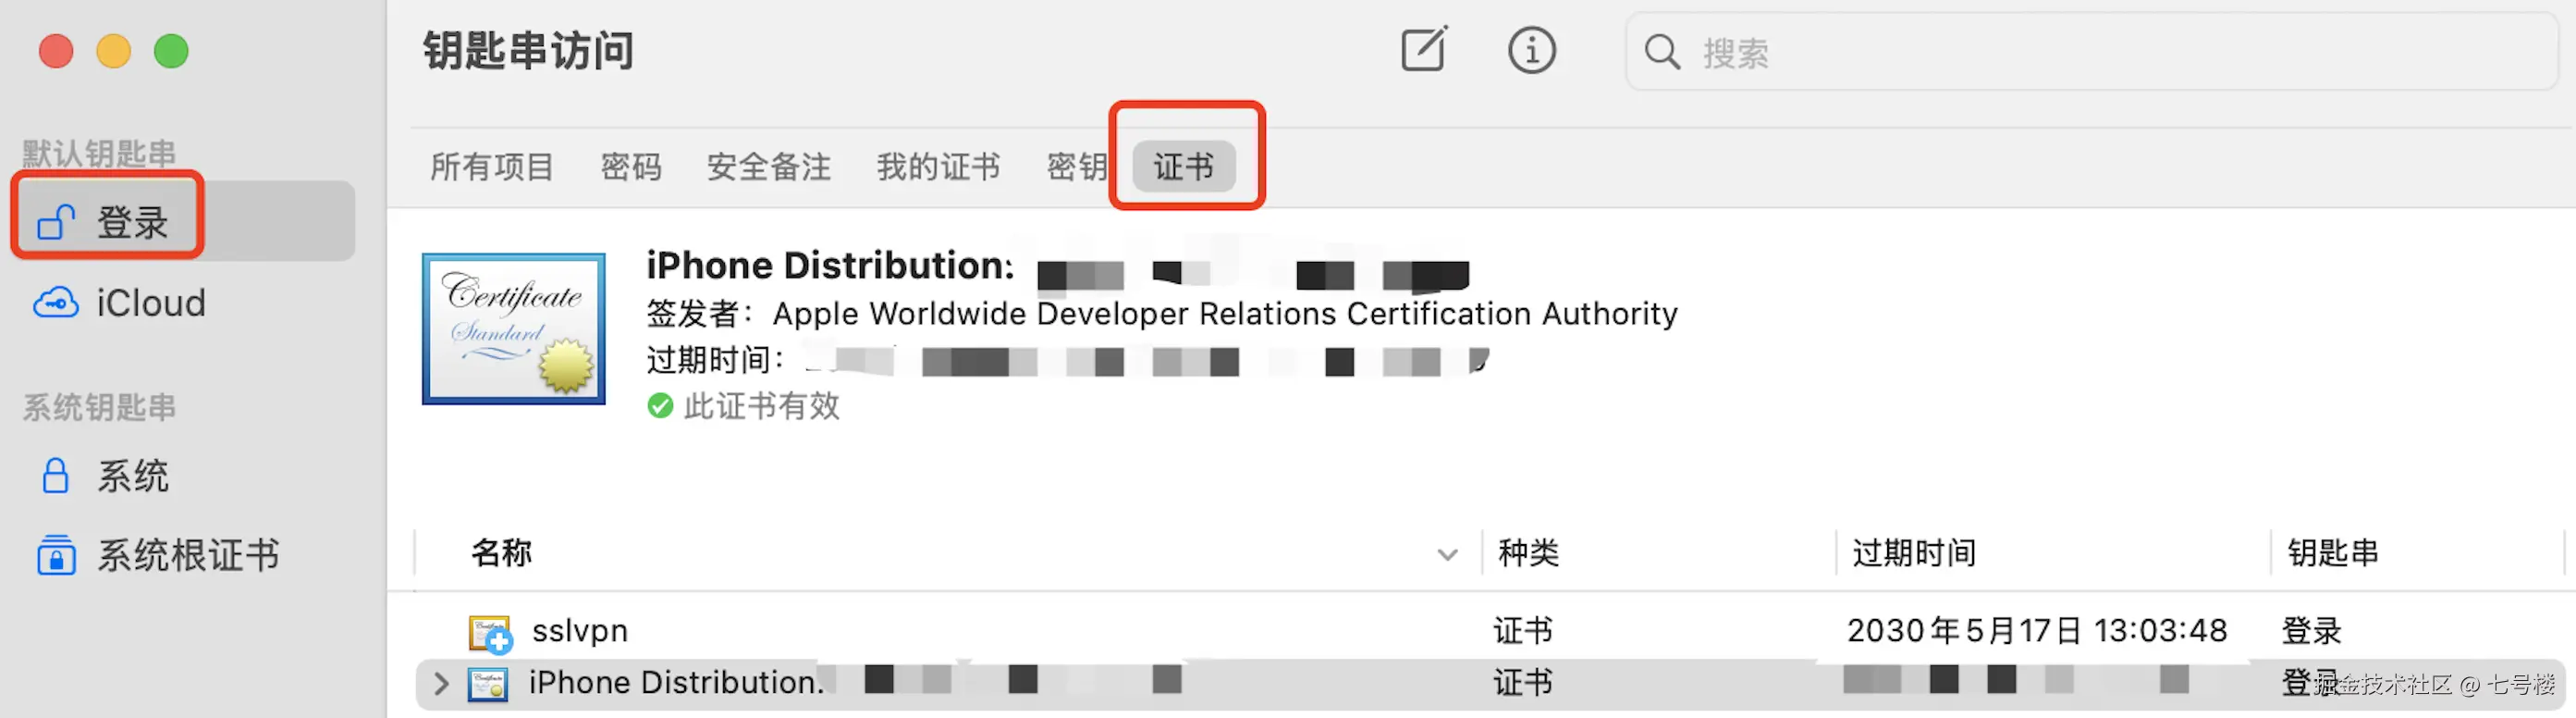Click 证书 type cell in sslvpn row
This screenshot has height=718, width=2576.
click(x=1523, y=631)
